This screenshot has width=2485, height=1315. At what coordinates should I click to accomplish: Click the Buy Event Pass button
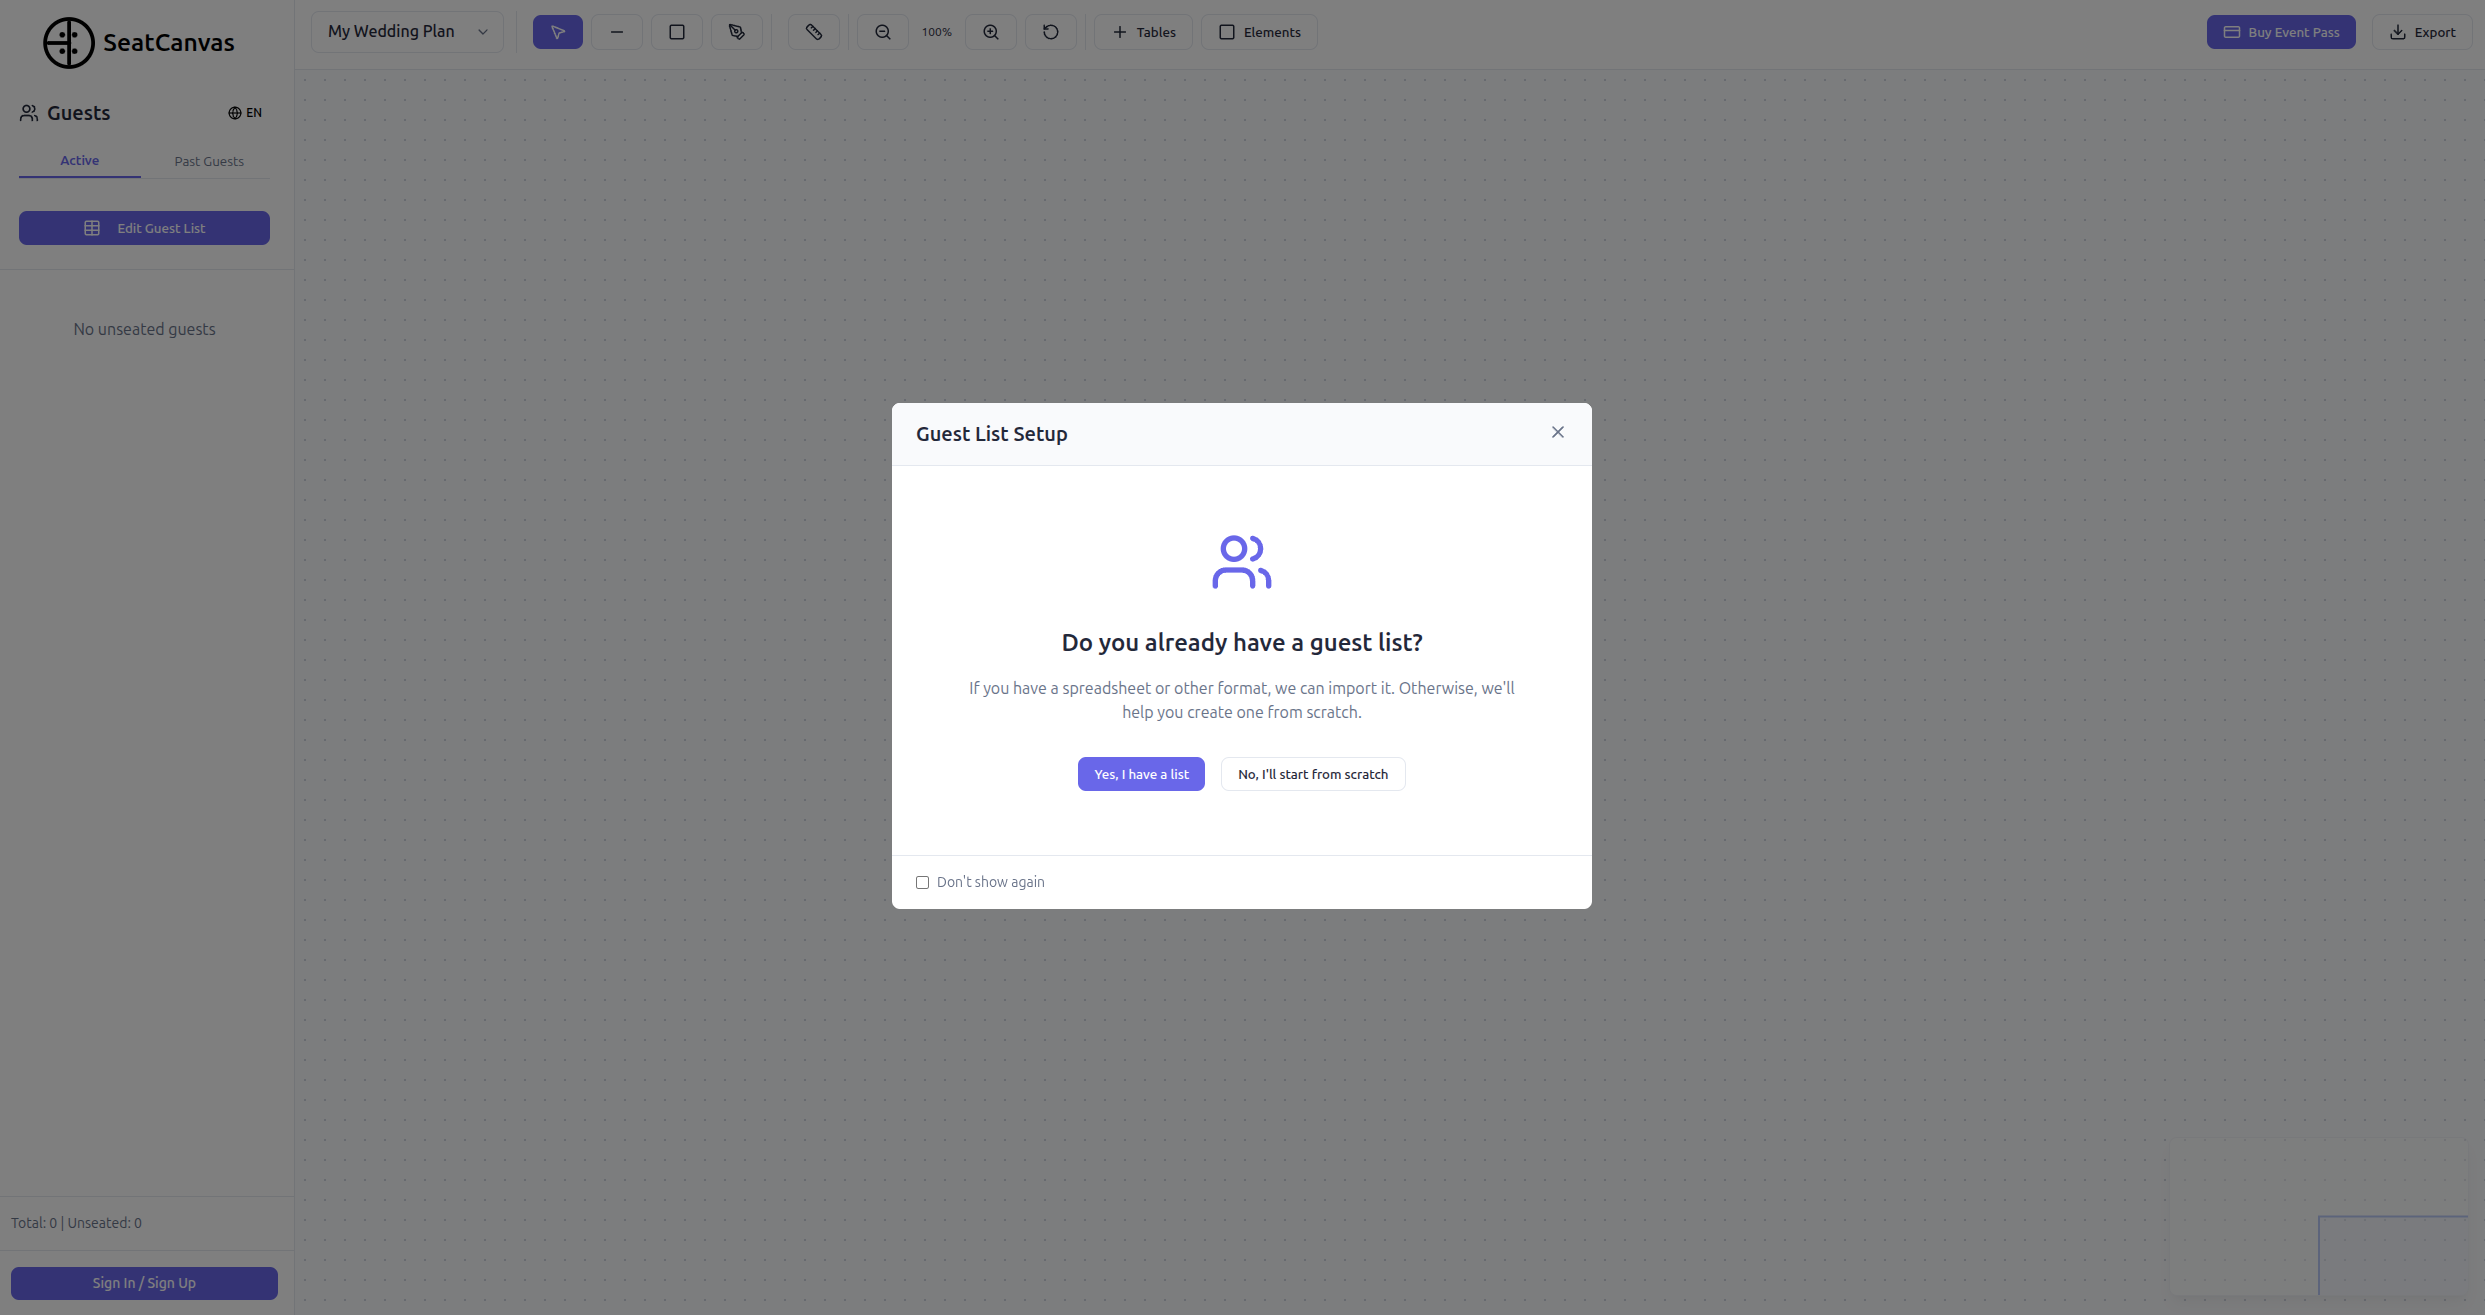2280,32
